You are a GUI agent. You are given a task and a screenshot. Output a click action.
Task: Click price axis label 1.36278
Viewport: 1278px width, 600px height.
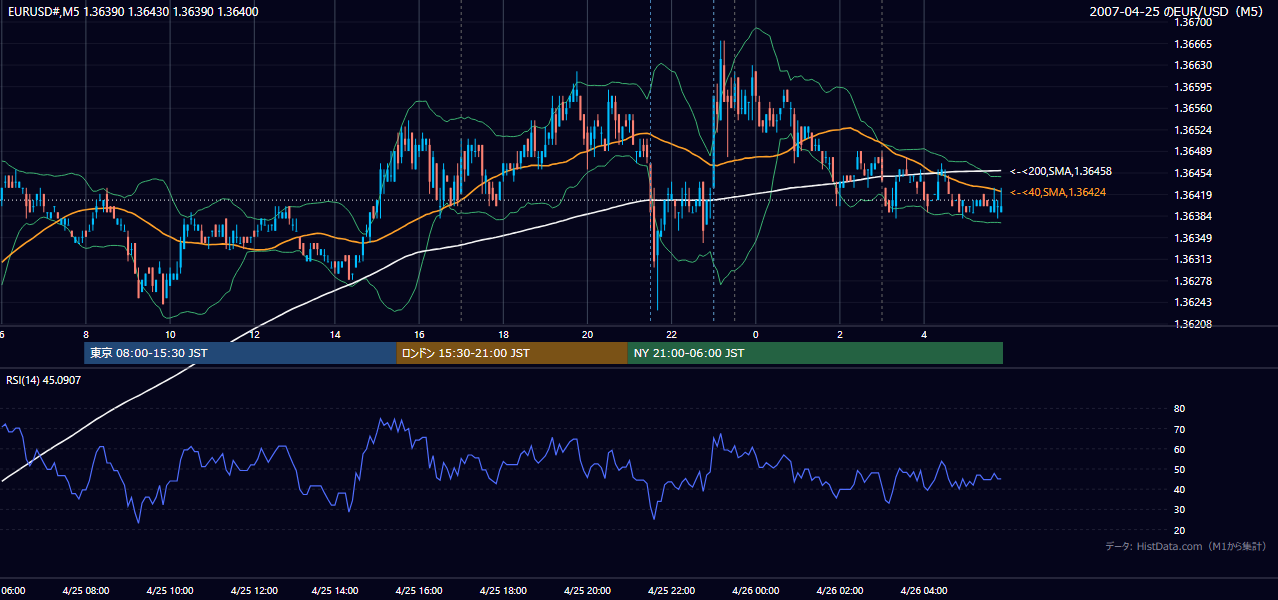click(1193, 281)
